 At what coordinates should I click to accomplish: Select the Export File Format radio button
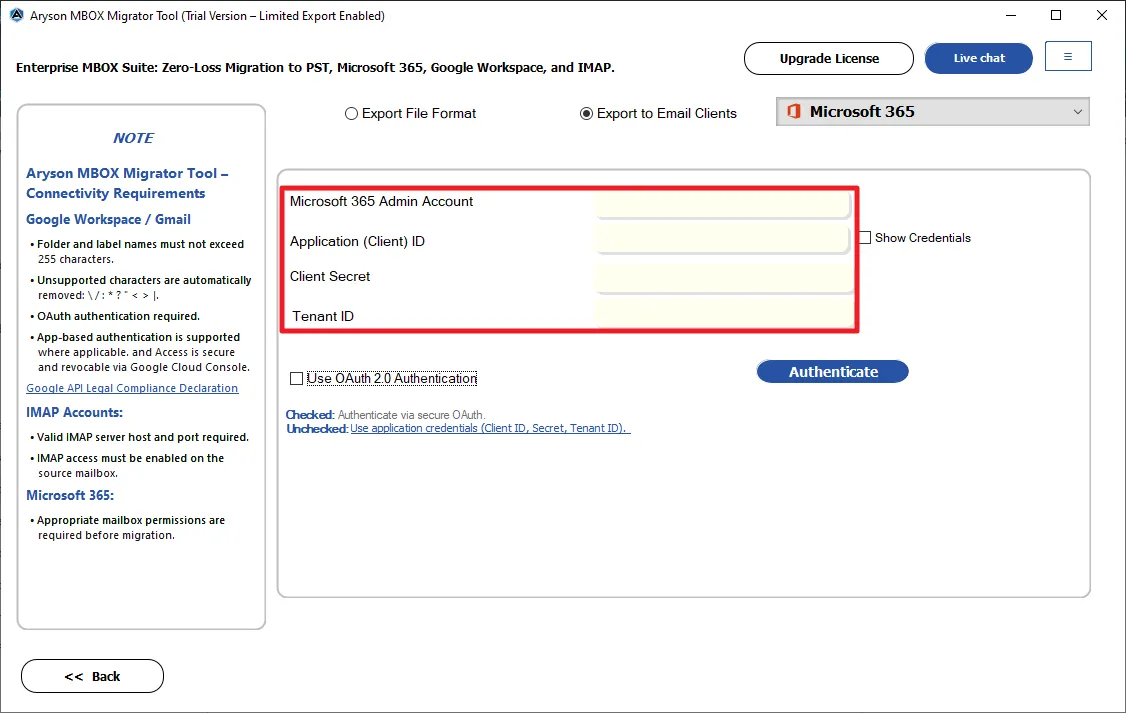tap(351, 113)
